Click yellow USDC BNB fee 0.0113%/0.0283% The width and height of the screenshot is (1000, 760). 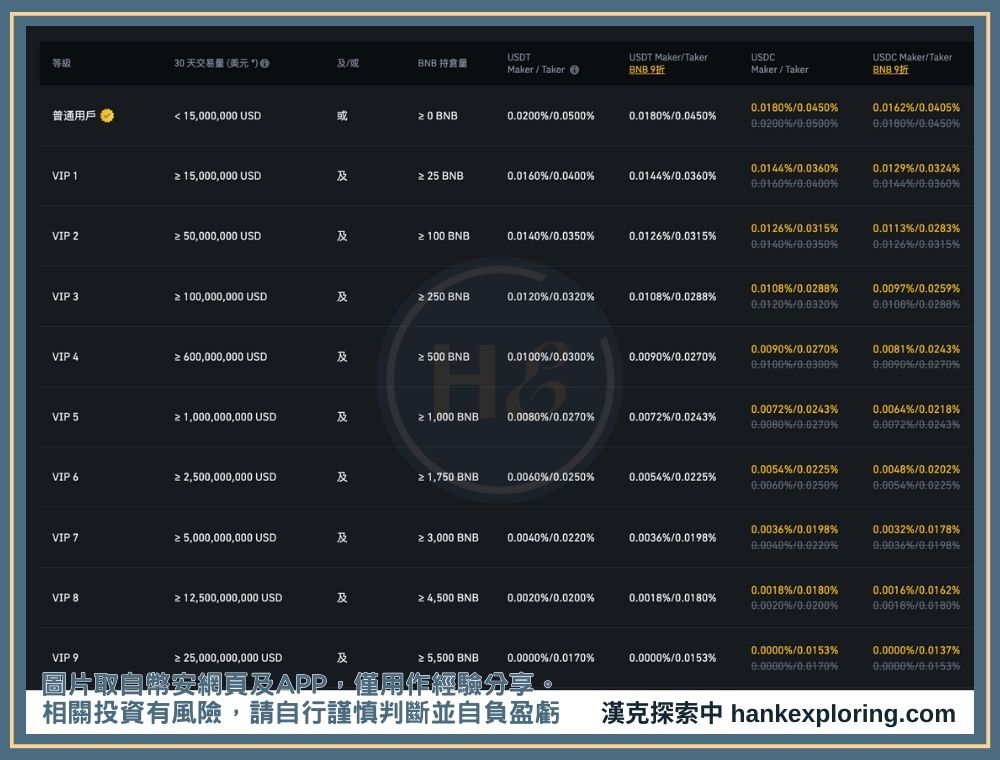[x=916, y=228]
